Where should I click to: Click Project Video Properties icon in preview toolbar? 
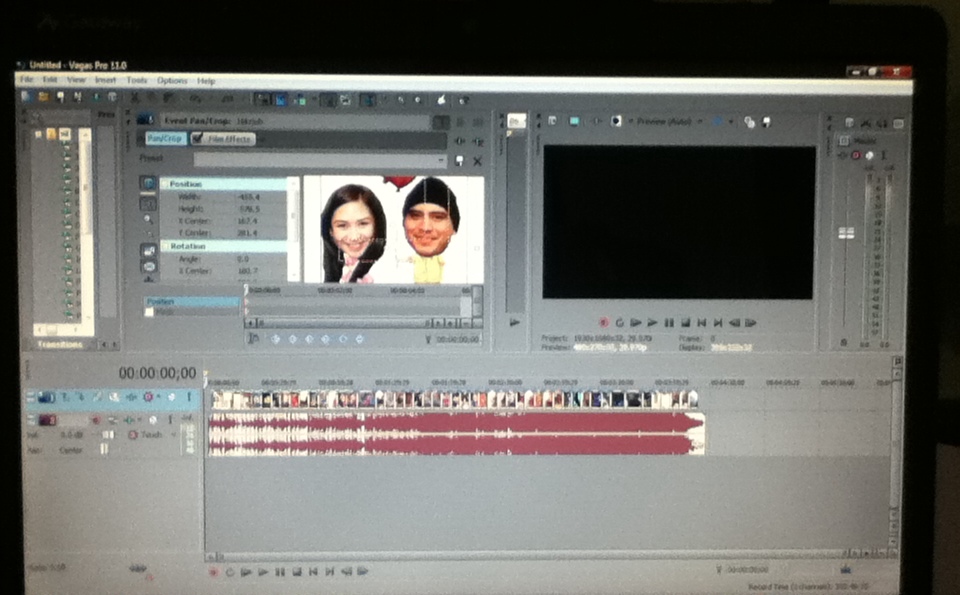tap(553, 121)
